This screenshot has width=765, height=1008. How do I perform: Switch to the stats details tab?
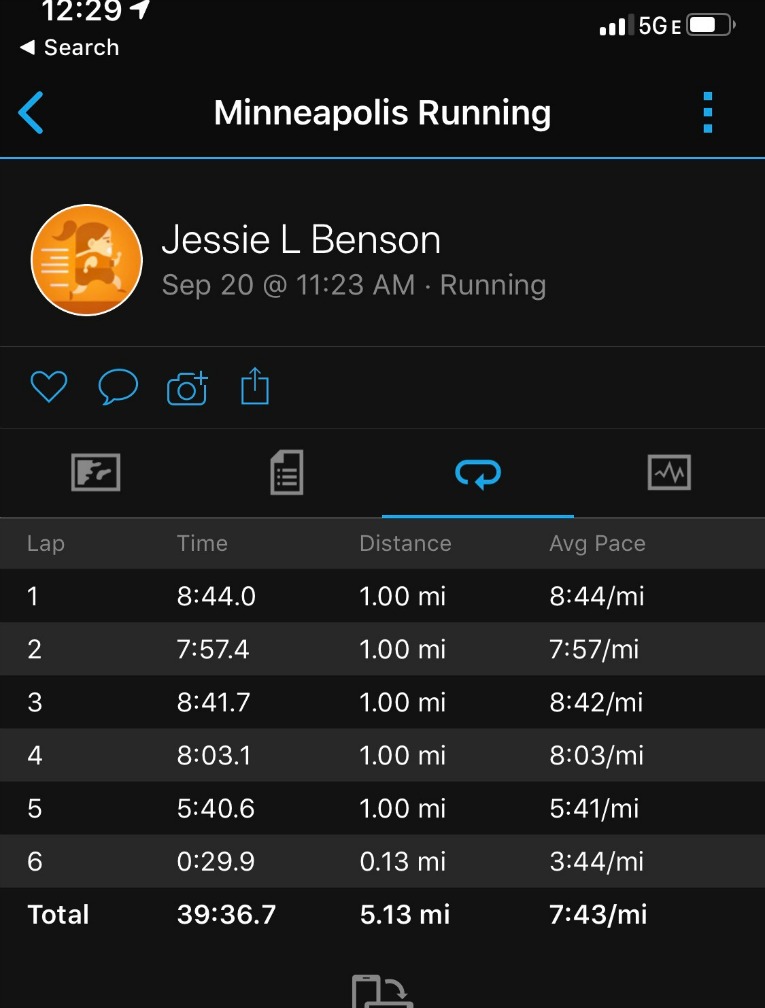coord(287,472)
